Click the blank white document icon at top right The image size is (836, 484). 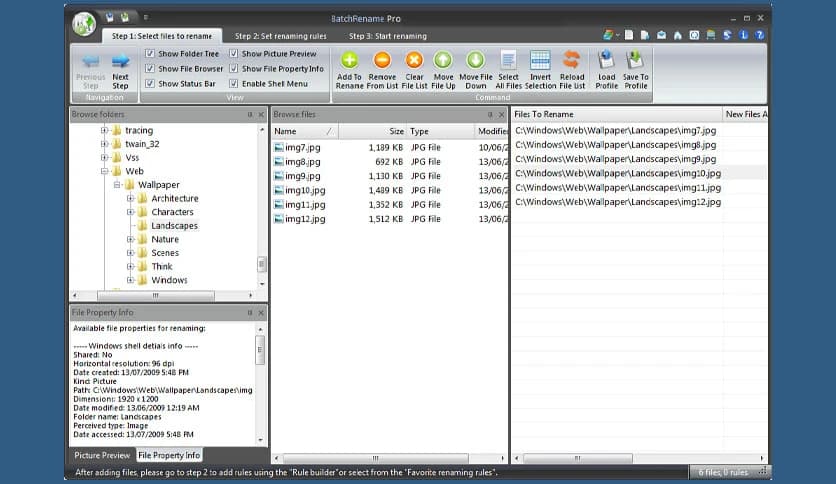(x=629, y=35)
